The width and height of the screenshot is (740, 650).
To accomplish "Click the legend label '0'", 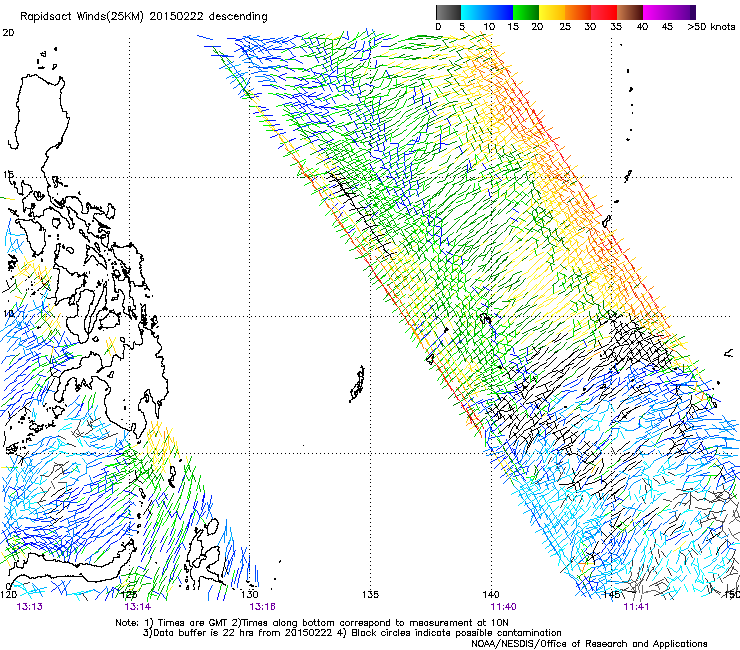I will coord(438,27).
